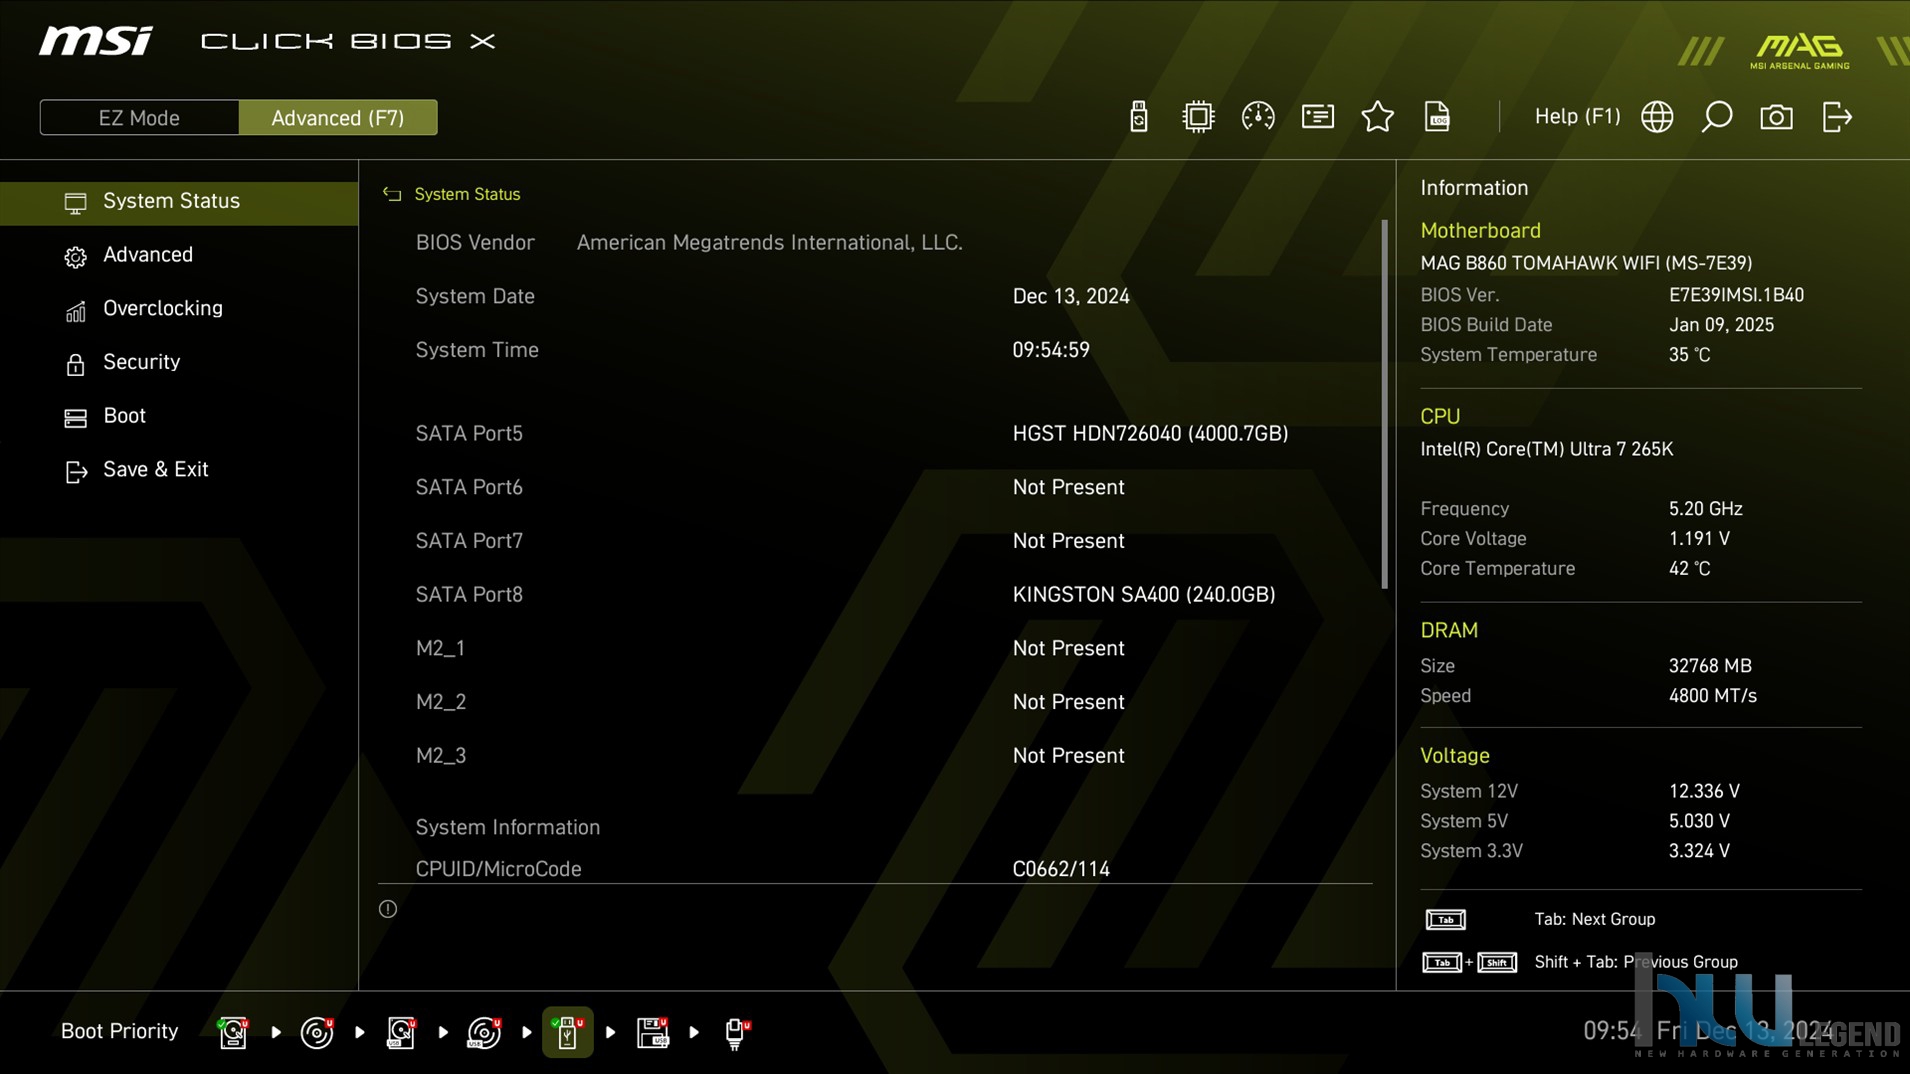Click the BIOS Ver. value E7E39IMSI.1B40
Viewport: 1910px width, 1074px height.
pyautogui.click(x=1736, y=295)
